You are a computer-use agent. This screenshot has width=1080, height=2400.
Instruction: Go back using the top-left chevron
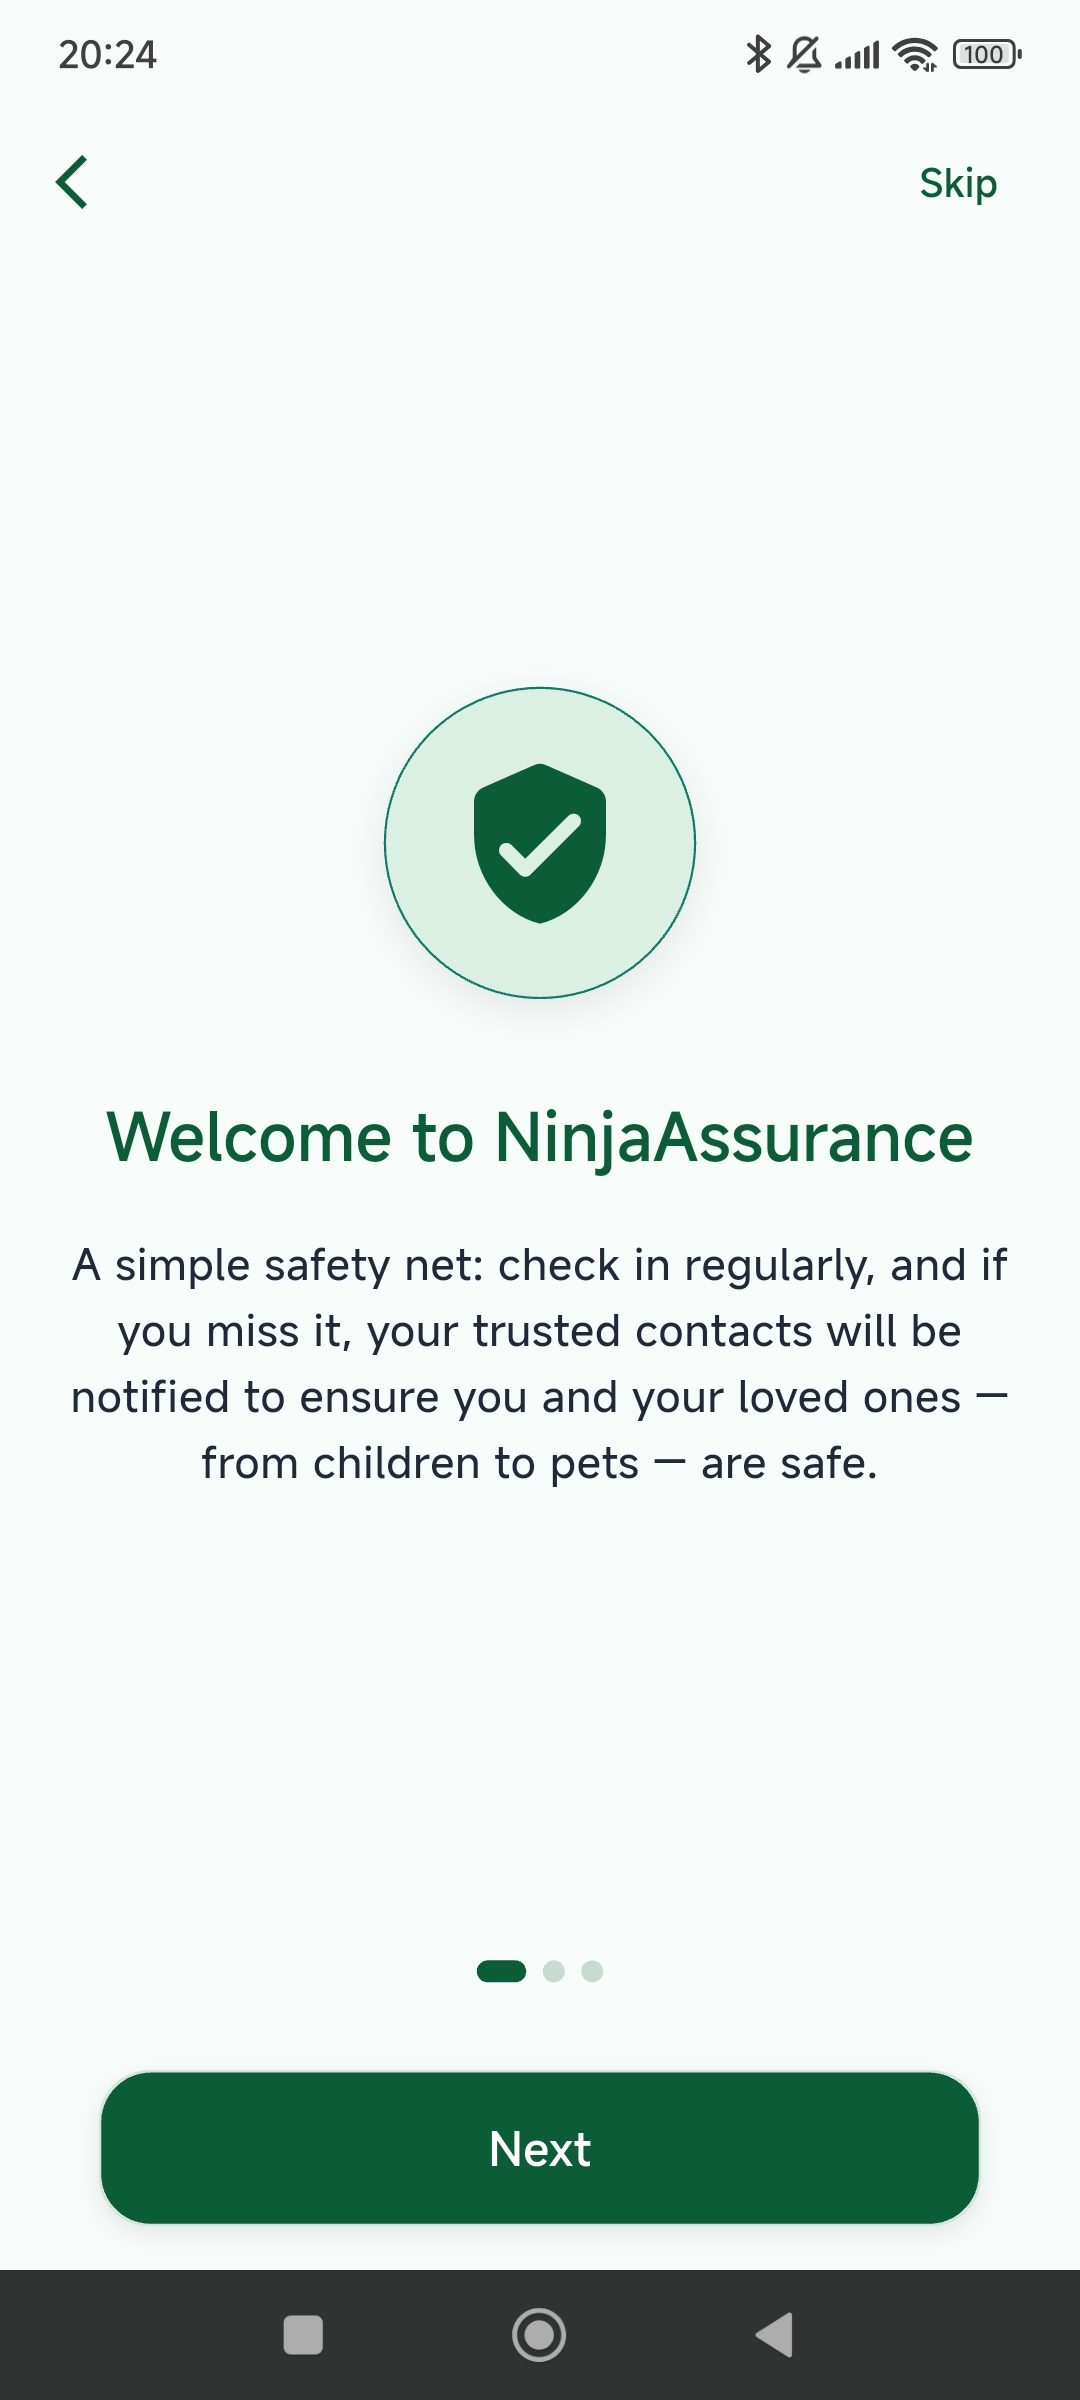click(73, 183)
